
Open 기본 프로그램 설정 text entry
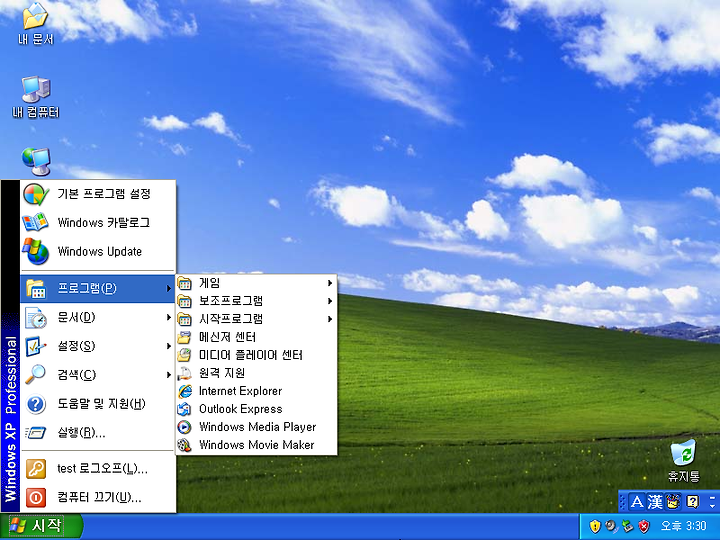[104, 194]
